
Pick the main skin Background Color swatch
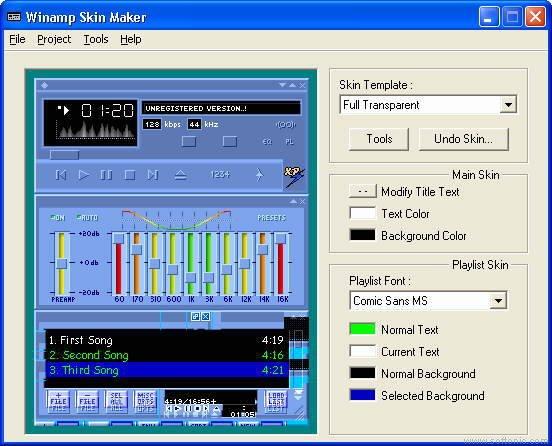point(363,235)
